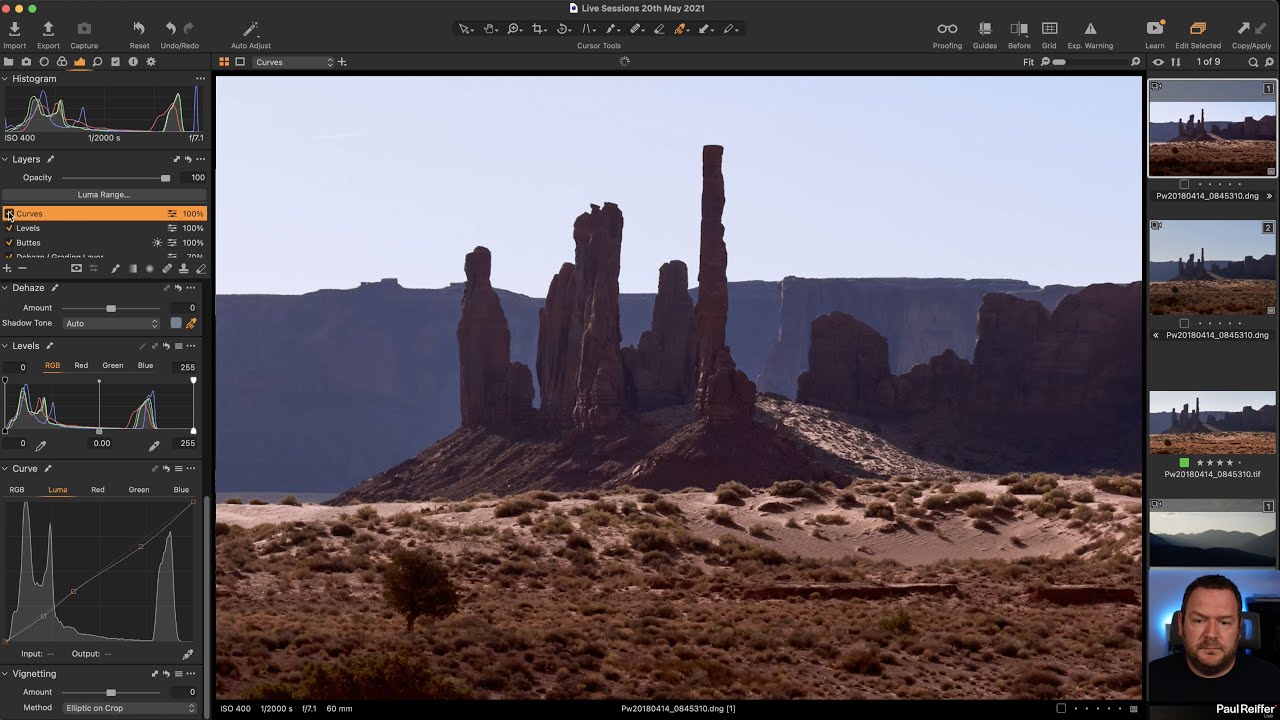
Task: Pick Dehaze shadow tone with the eyedropper
Action: point(191,323)
